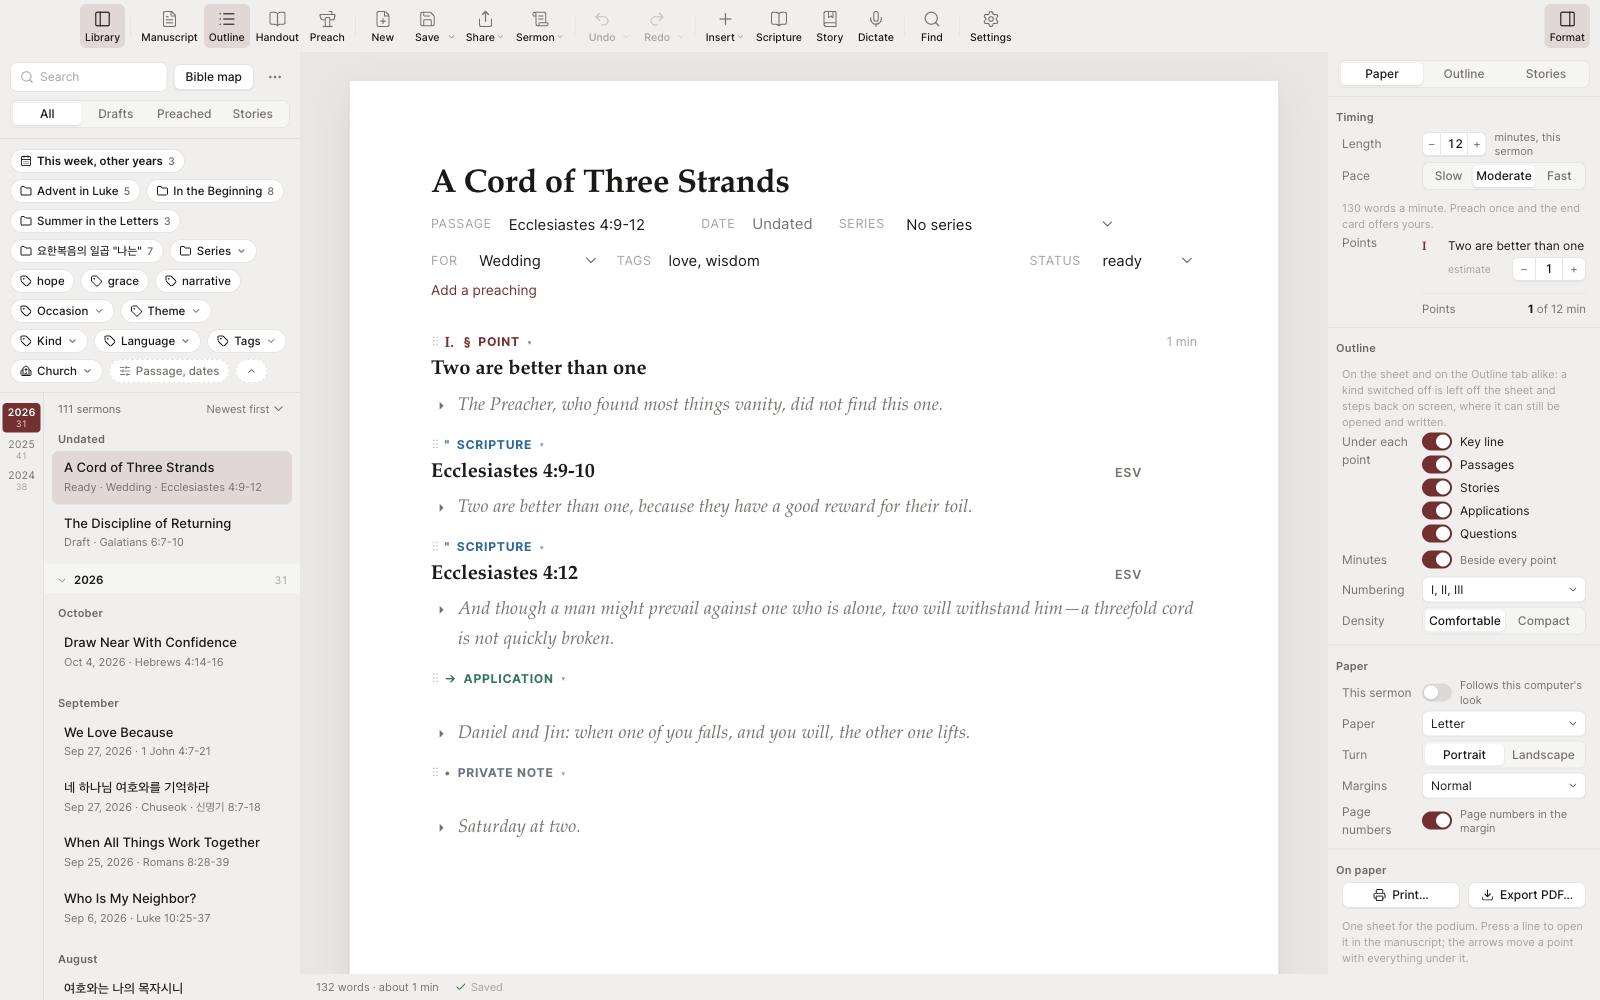
Task: Open the Insert menu
Action: coord(724,26)
